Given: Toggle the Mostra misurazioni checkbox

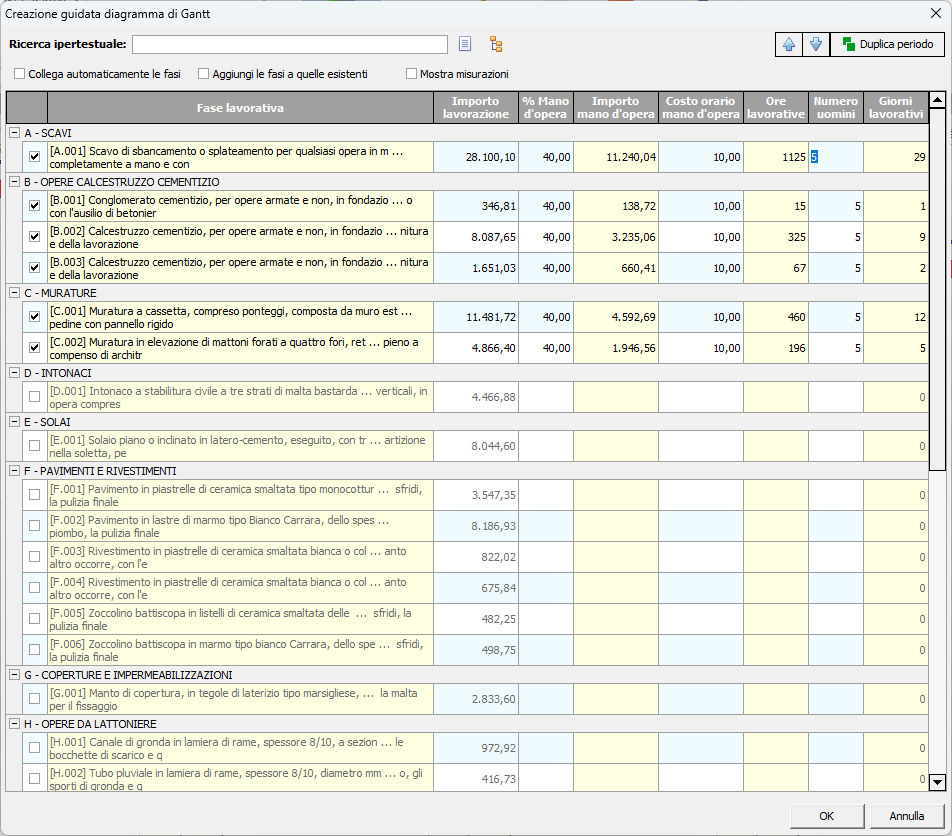Looking at the screenshot, I should 411,74.
